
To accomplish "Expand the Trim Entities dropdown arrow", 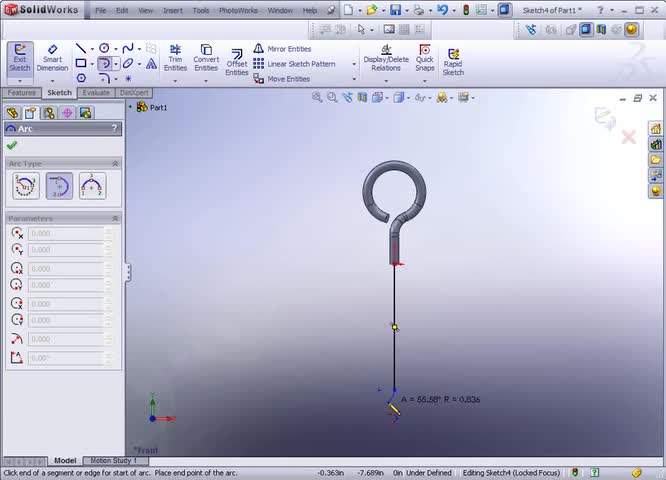I will click(x=175, y=80).
